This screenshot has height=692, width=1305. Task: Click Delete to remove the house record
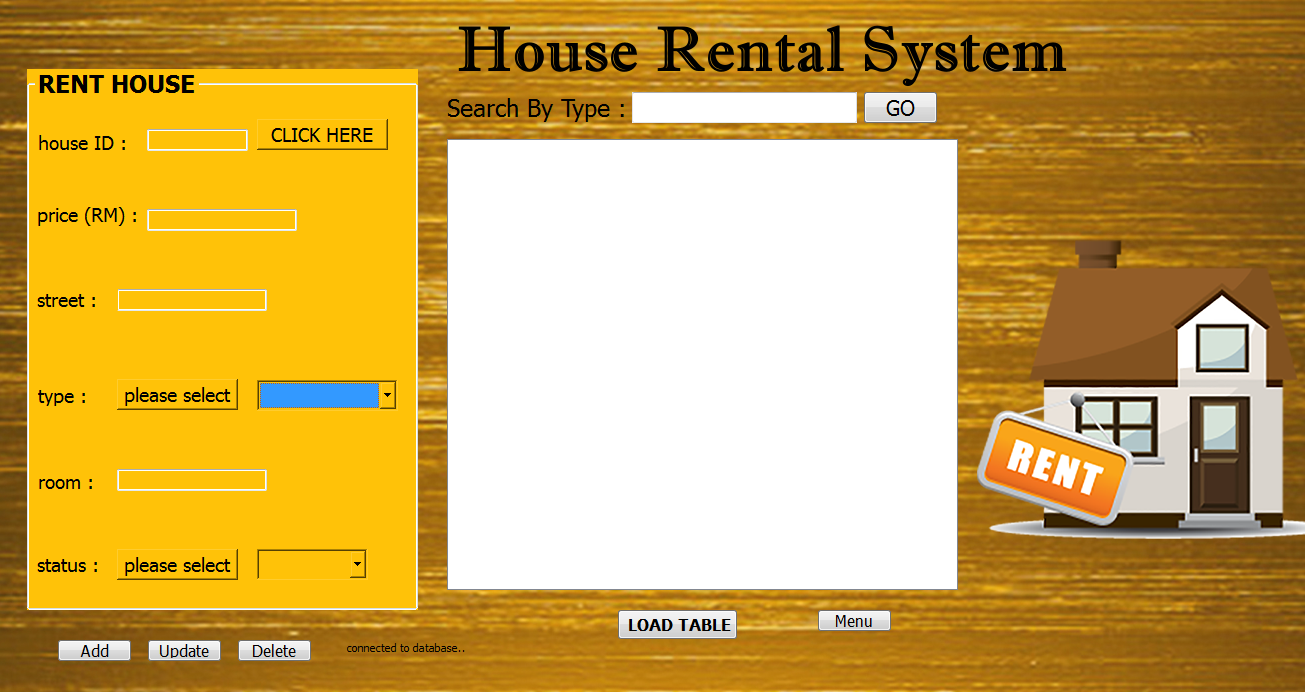tap(274, 650)
